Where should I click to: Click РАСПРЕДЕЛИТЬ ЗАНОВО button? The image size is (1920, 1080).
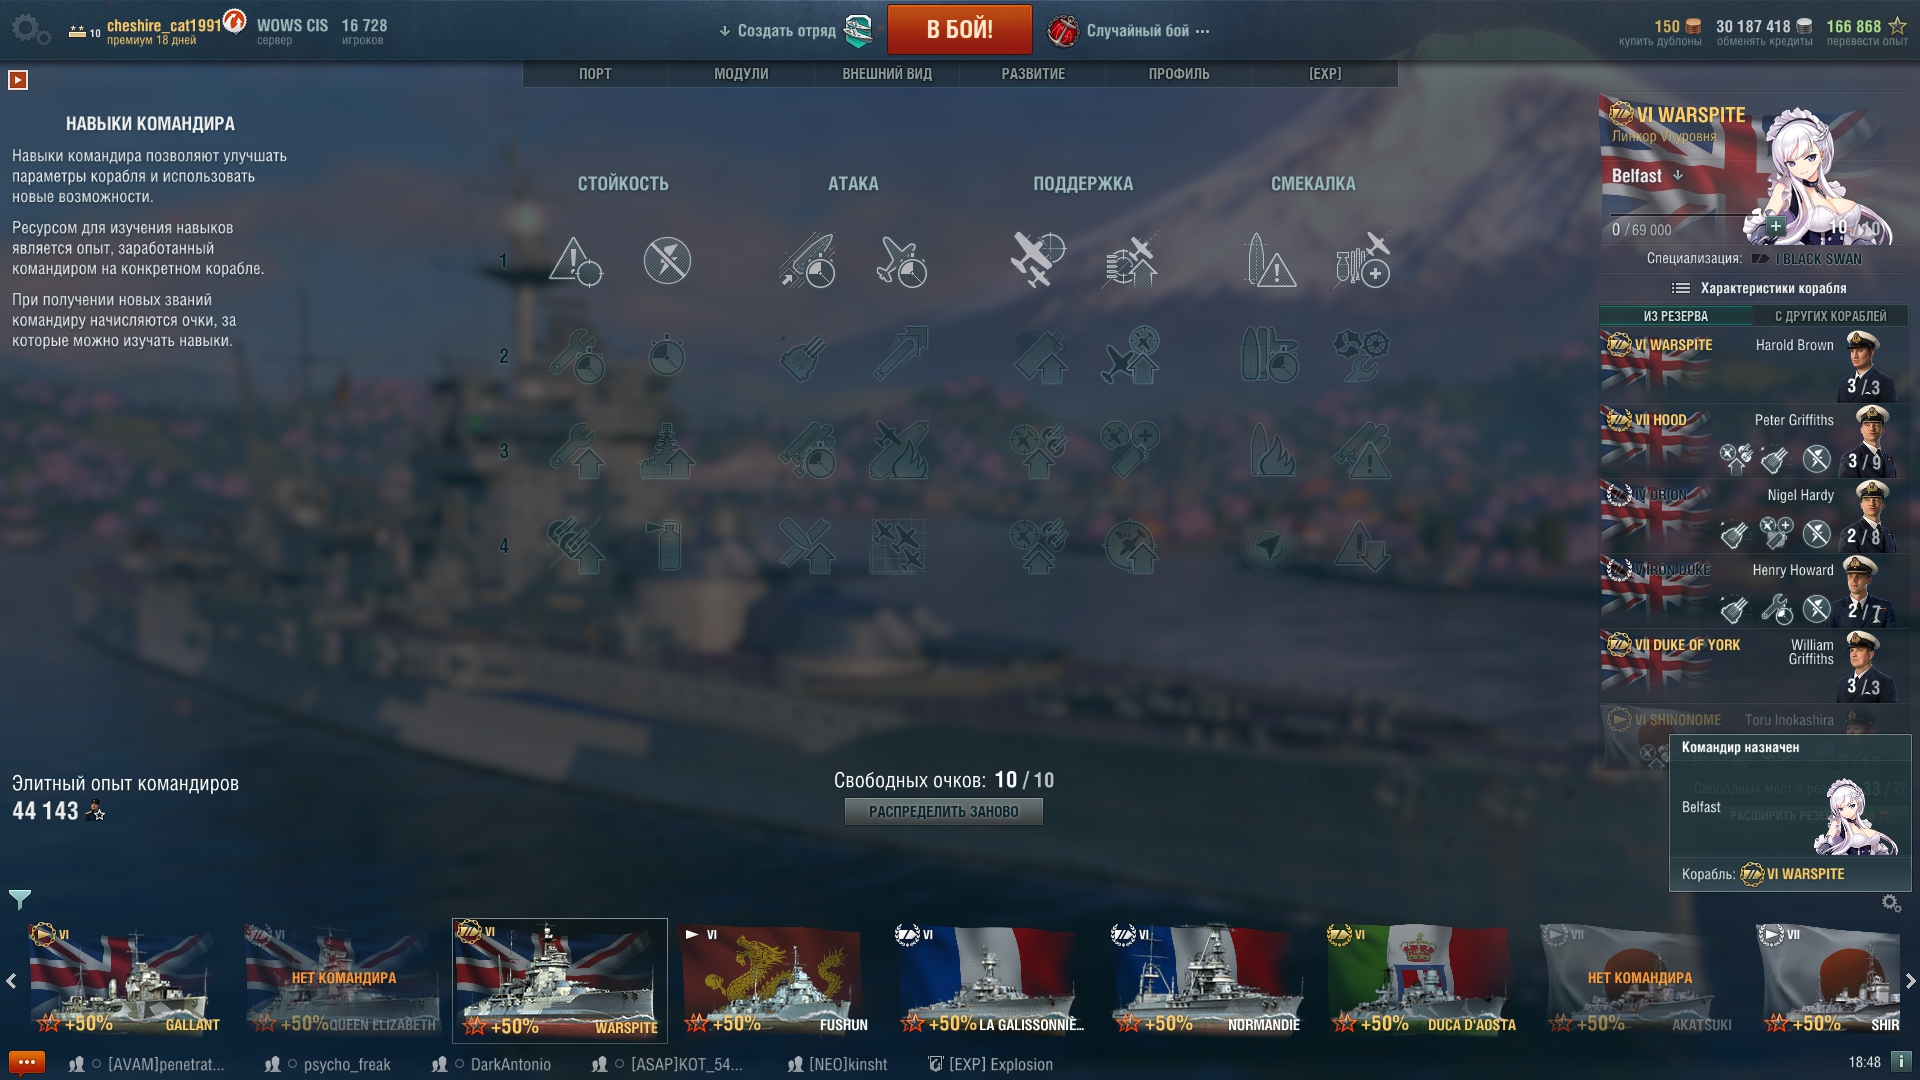pos(943,812)
